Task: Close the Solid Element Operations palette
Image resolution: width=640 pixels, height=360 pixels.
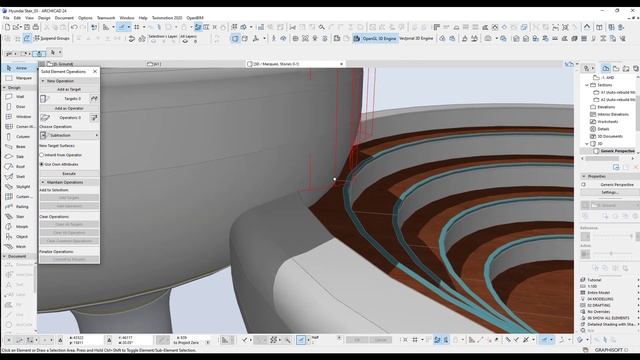Action: click(95, 71)
